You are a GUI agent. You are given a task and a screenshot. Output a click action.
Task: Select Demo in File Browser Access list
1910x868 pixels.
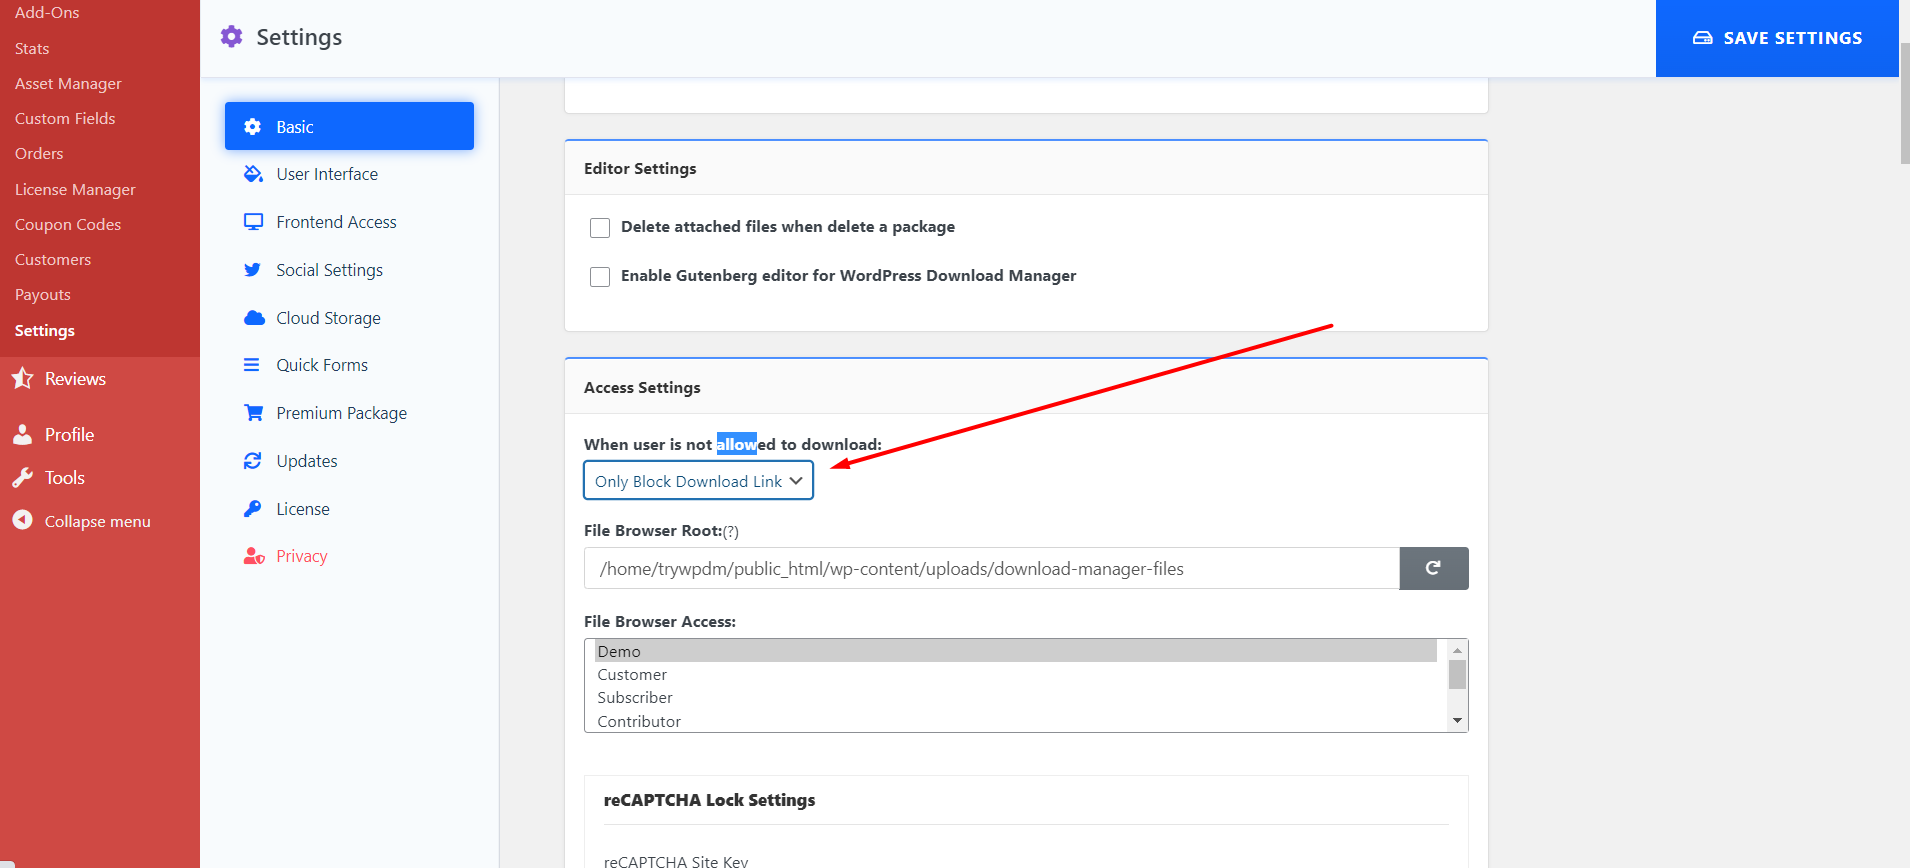tap(1015, 651)
